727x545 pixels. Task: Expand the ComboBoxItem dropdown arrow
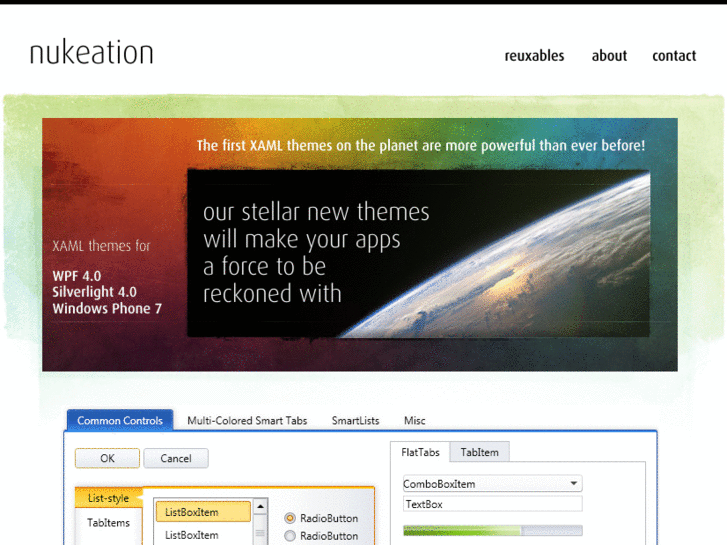pos(573,484)
